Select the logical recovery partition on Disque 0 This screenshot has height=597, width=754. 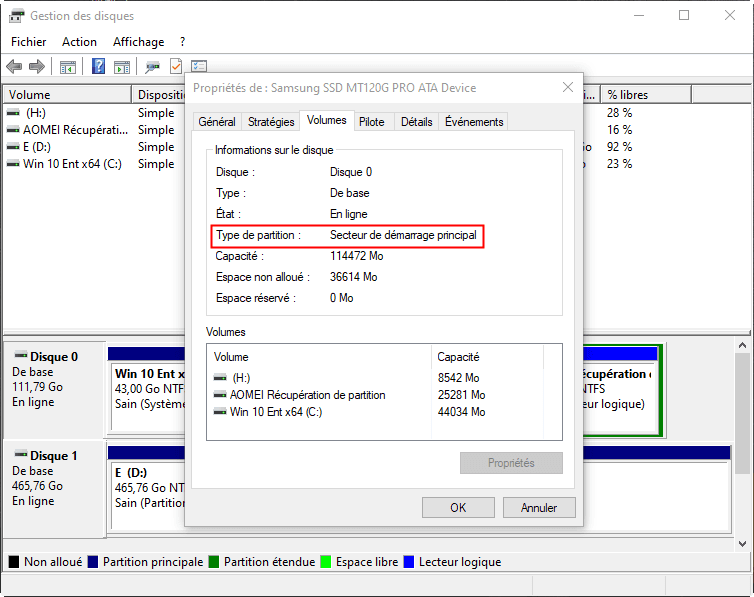620,389
